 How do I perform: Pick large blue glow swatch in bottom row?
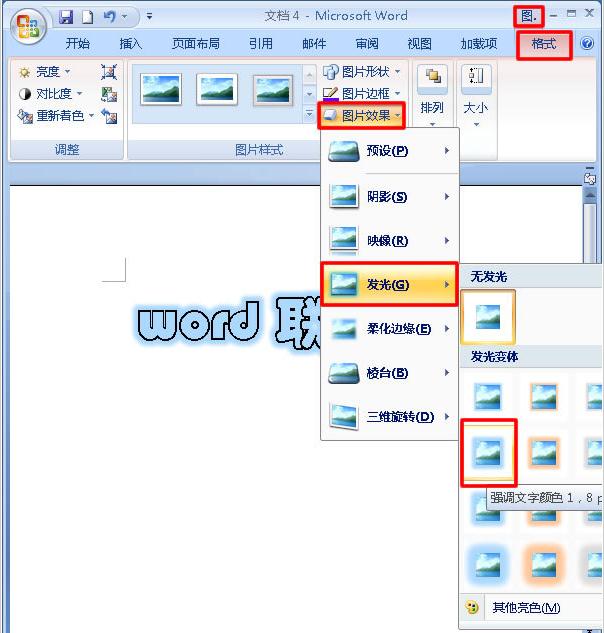pos(488,565)
